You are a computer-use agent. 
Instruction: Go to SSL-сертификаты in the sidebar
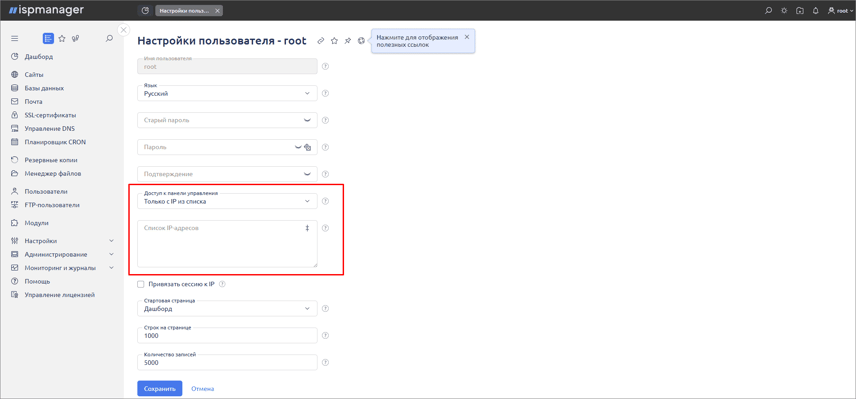click(x=50, y=115)
